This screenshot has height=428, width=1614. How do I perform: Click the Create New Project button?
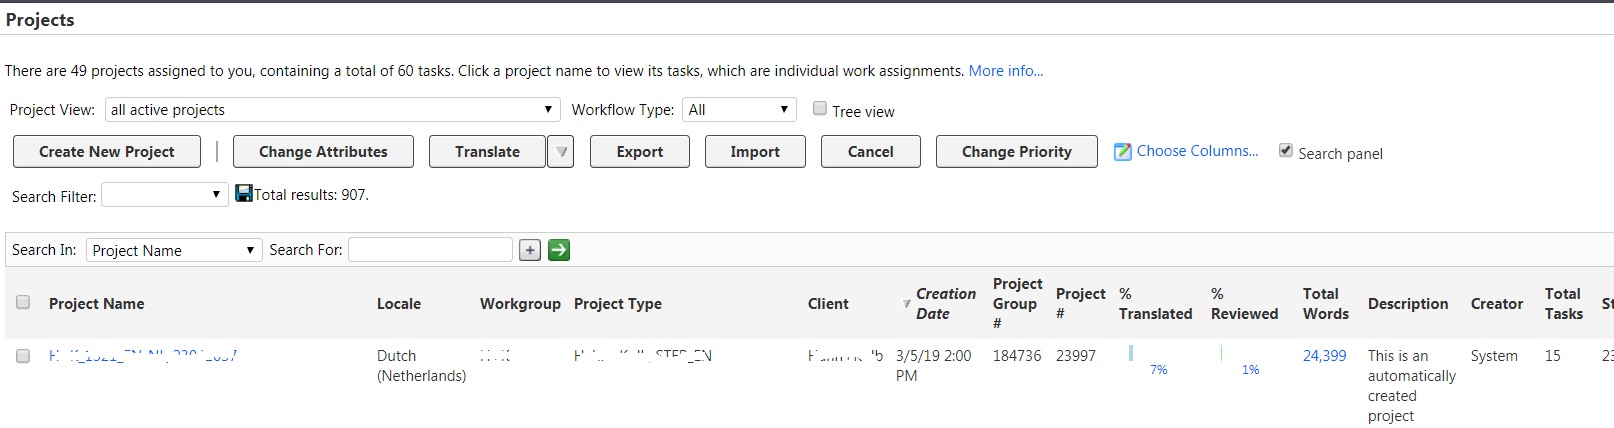click(107, 152)
